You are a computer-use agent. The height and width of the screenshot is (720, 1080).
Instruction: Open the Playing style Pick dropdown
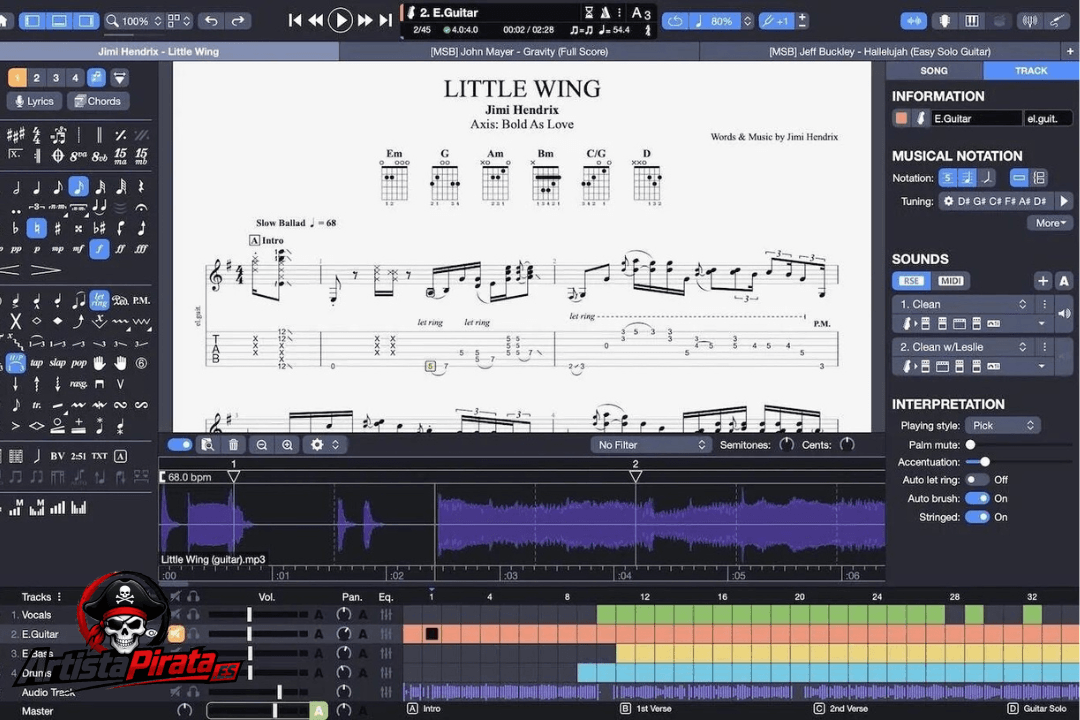tap(1002, 425)
